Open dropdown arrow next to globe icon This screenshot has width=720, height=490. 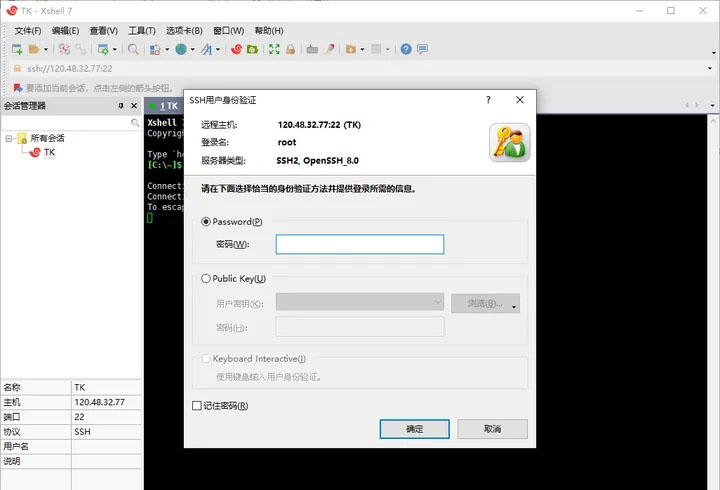tap(192, 49)
